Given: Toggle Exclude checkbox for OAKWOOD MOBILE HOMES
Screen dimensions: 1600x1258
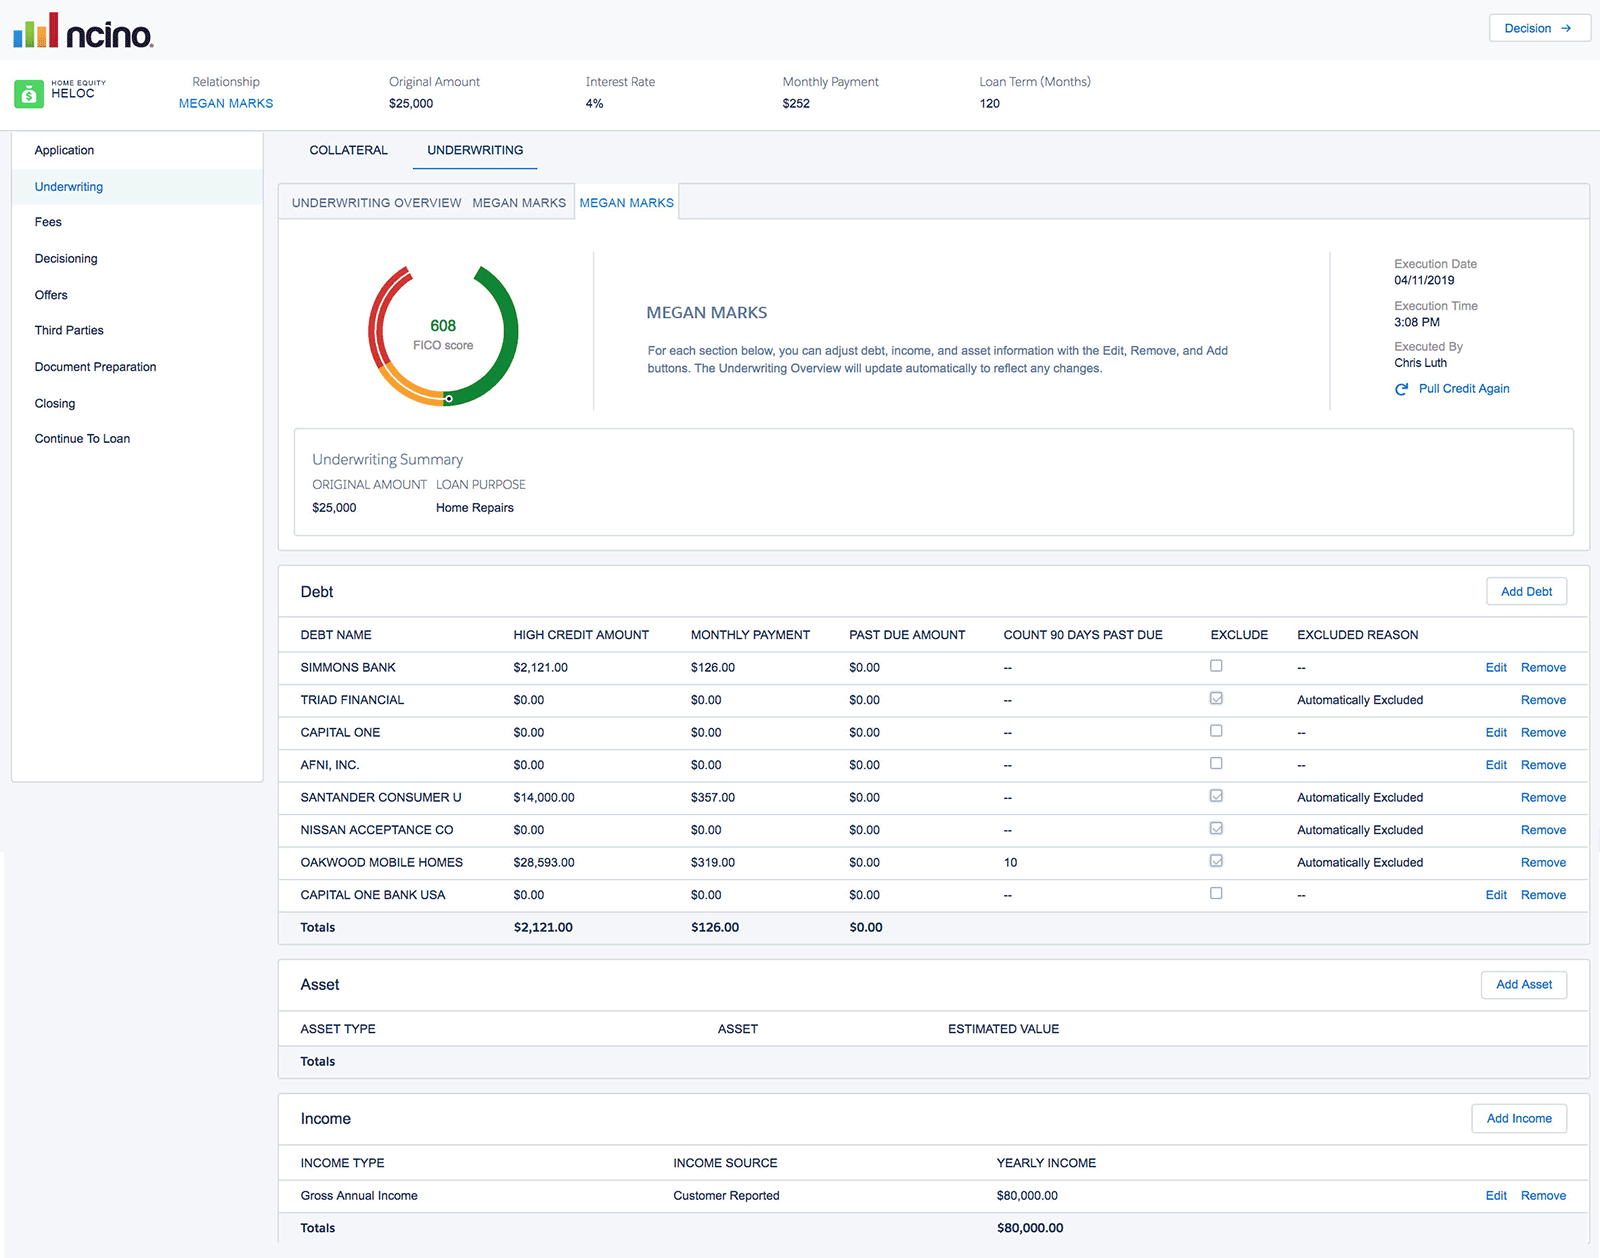Looking at the screenshot, I should 1216,861.
